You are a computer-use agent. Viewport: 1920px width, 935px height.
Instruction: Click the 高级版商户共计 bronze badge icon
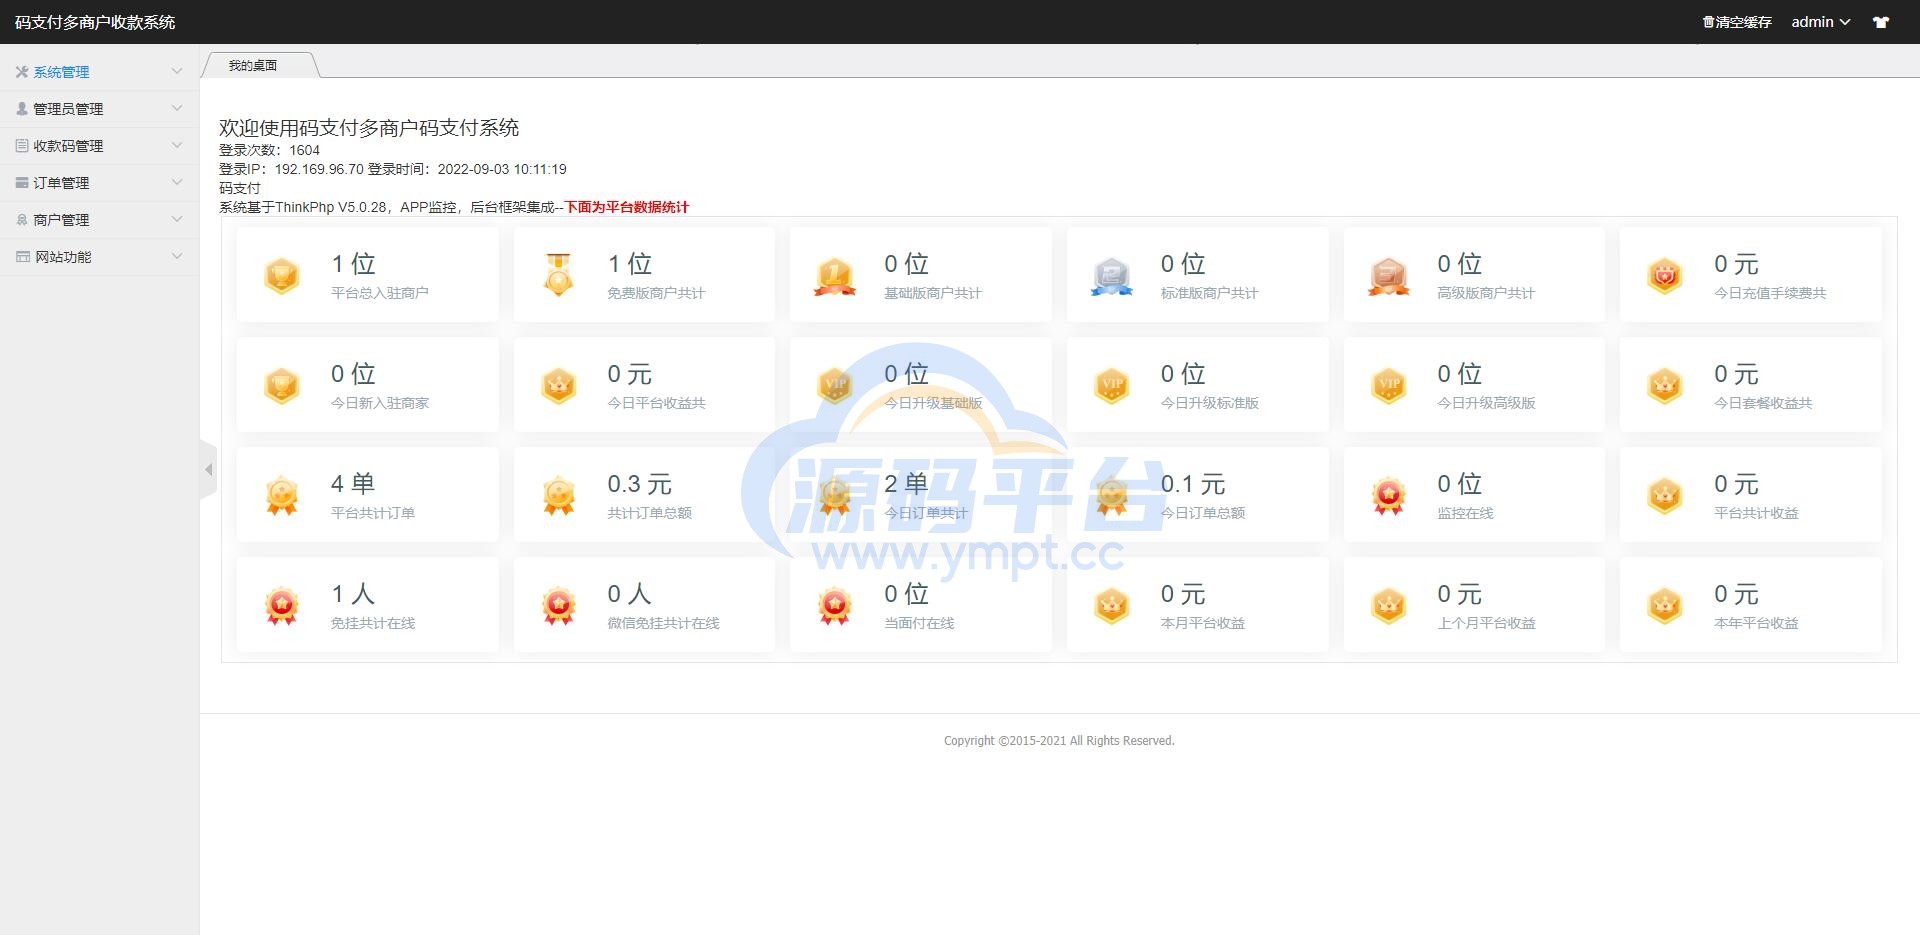click(x=1389, y=276)
